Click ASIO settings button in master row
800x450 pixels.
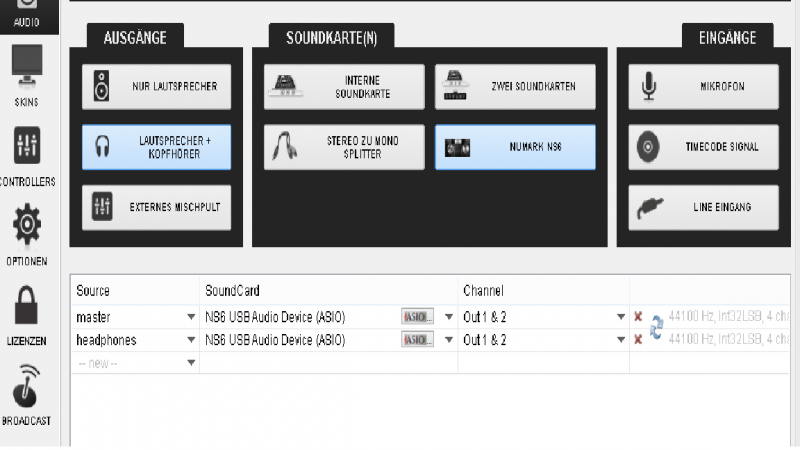pyautogui.click(x=417, y=317)
